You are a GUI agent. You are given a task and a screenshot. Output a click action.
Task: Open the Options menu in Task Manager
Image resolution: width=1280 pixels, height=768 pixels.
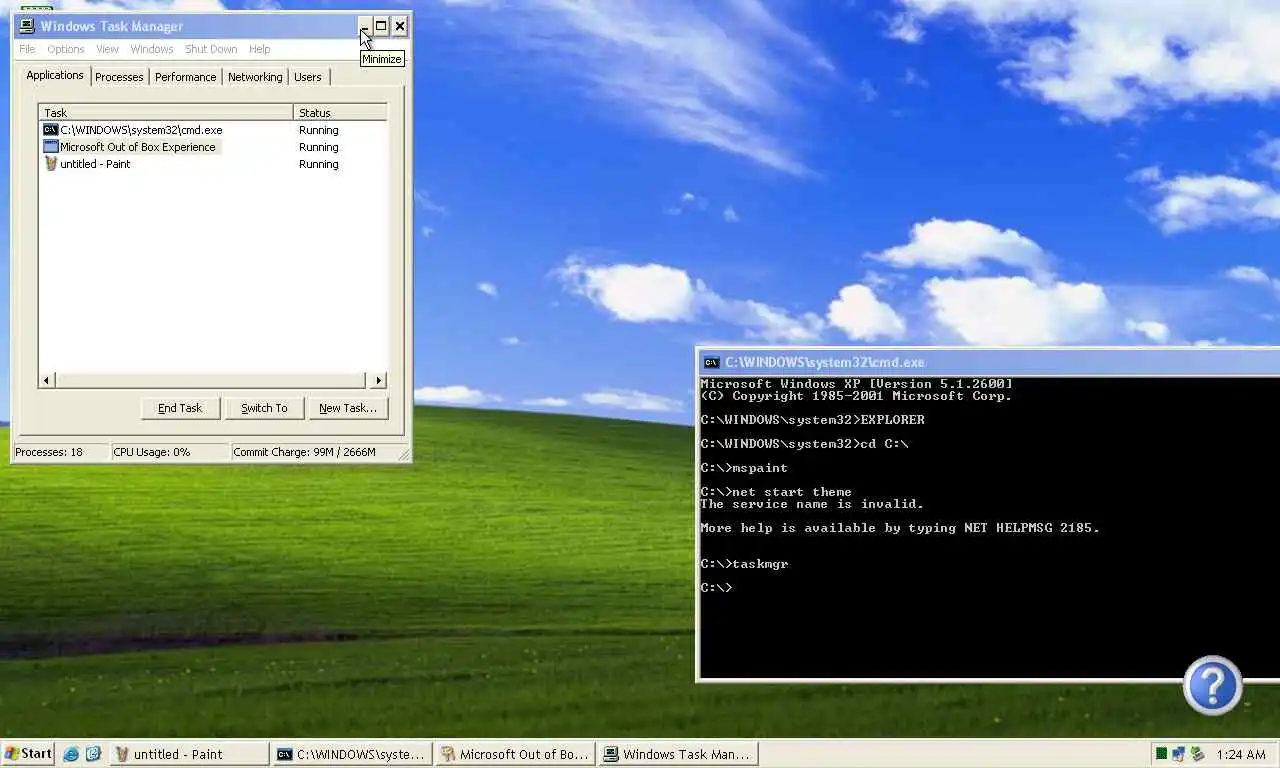click(x=66, y=49)
